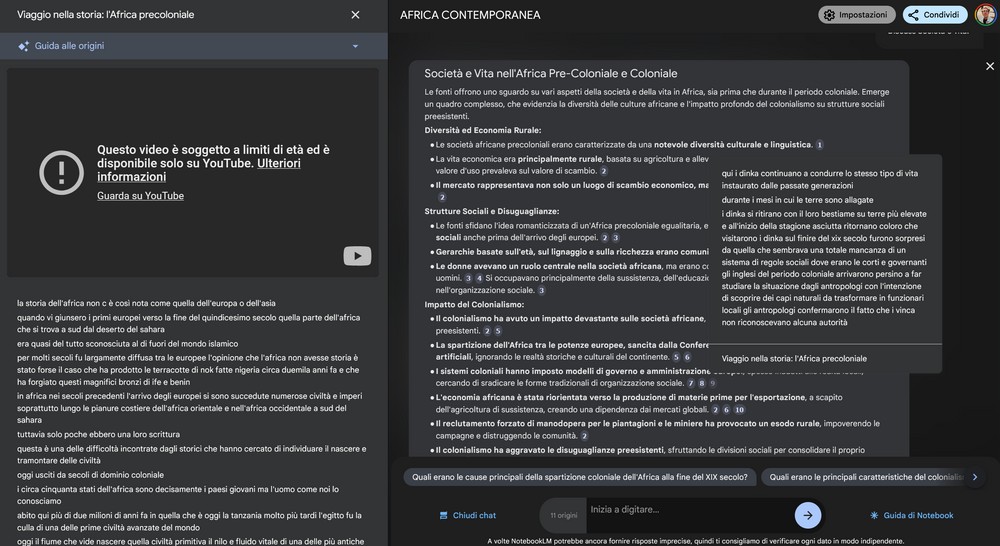Click citation 10 after mercati globali

click(739, 410)
